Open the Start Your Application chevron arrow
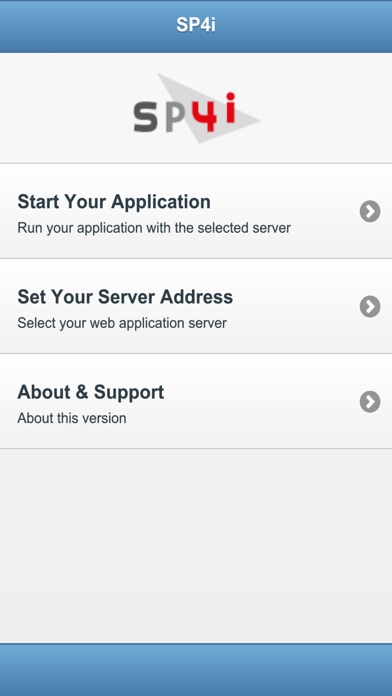 point(370,211)
